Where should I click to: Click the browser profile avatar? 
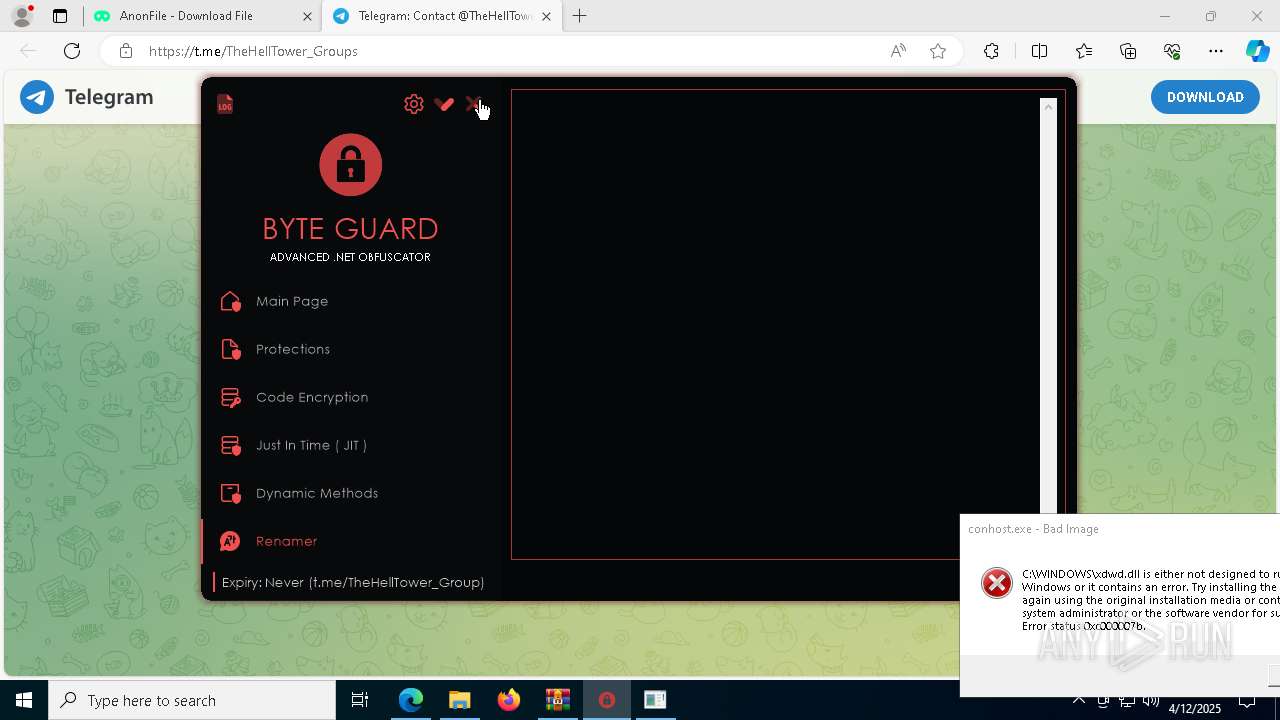click(x=22, y=16)
